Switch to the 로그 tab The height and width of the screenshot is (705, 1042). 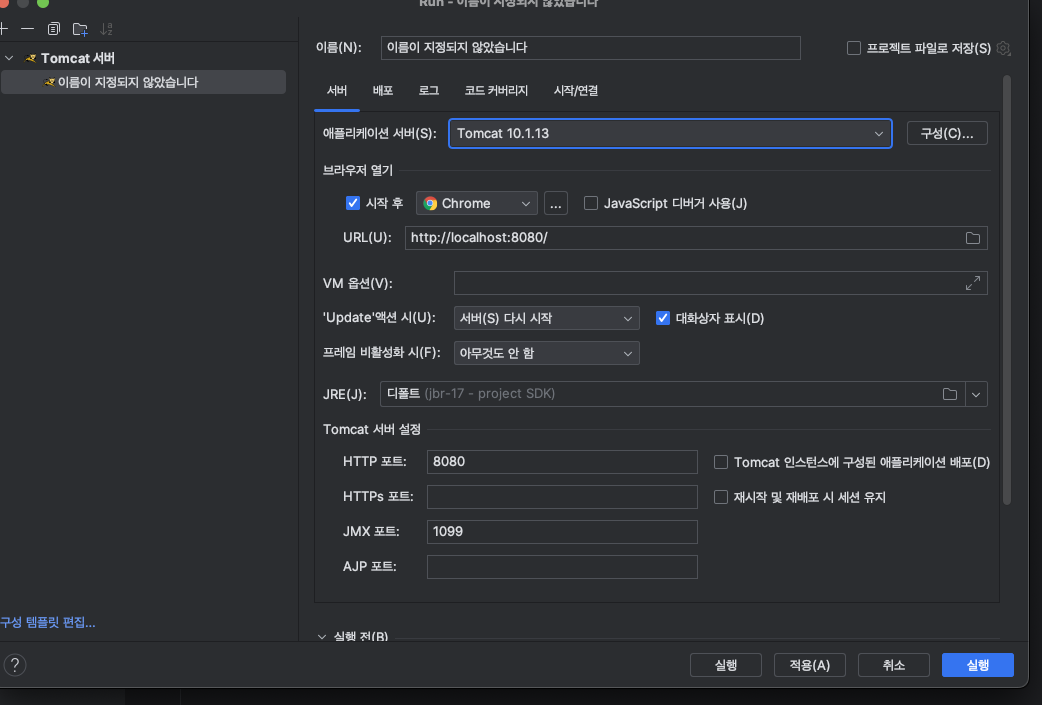point(429,90)
